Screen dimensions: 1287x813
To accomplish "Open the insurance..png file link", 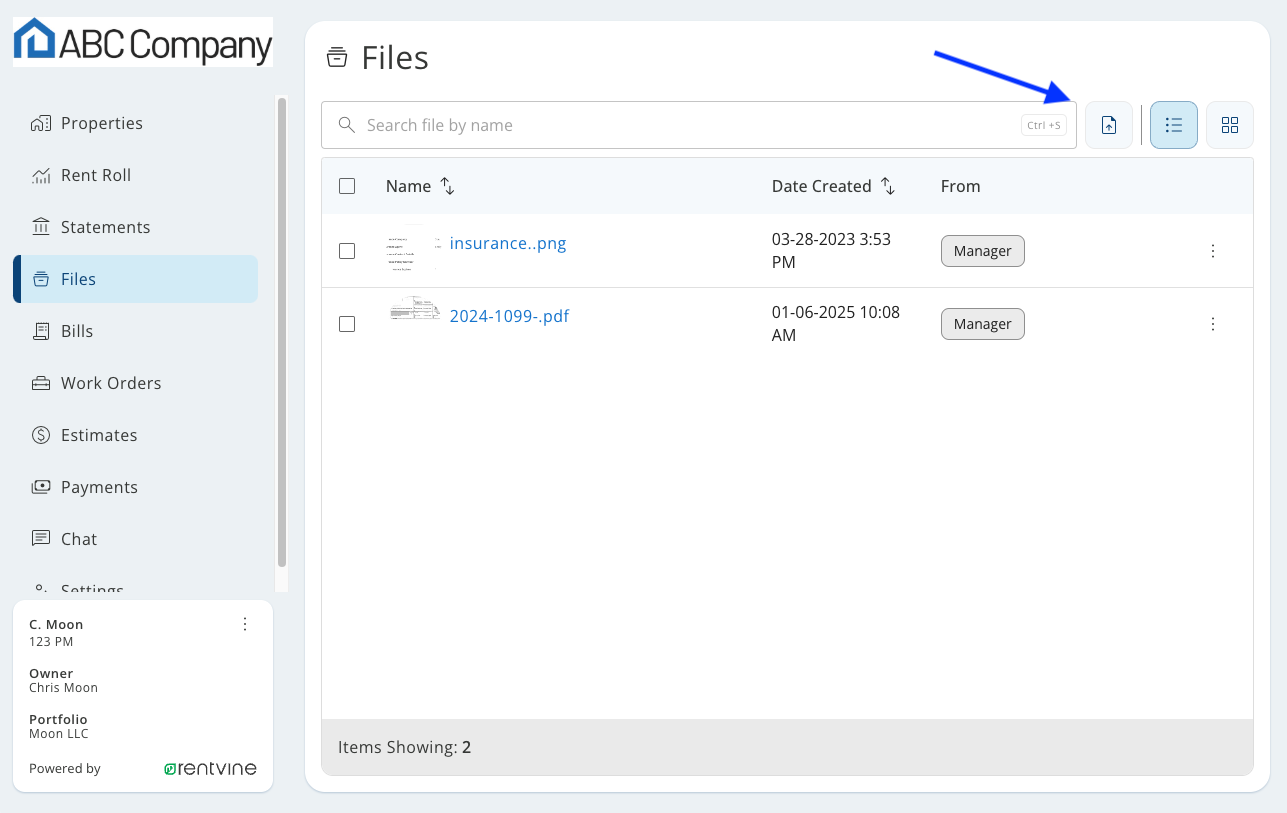I will [508, 243].
